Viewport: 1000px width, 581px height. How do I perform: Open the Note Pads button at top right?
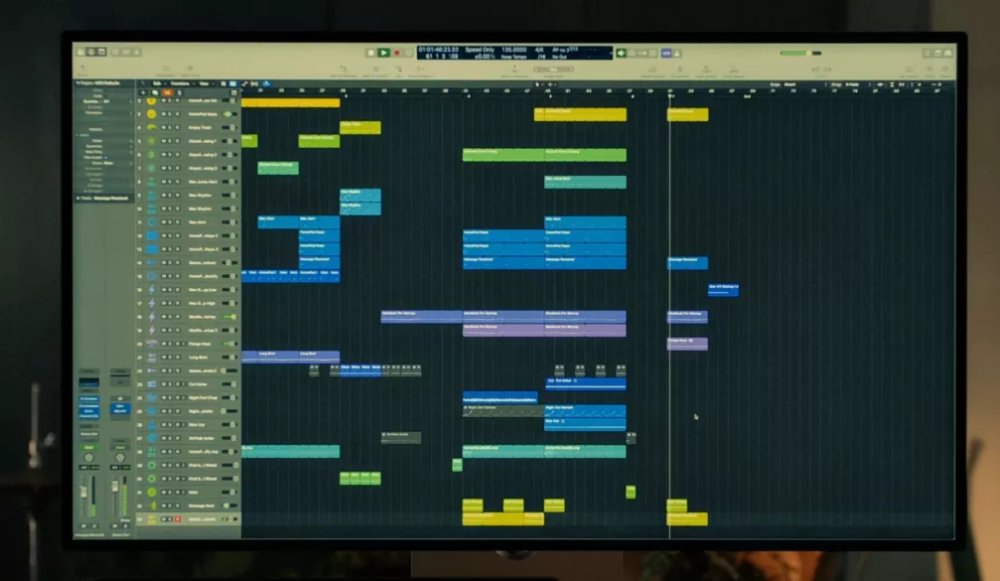938,53
